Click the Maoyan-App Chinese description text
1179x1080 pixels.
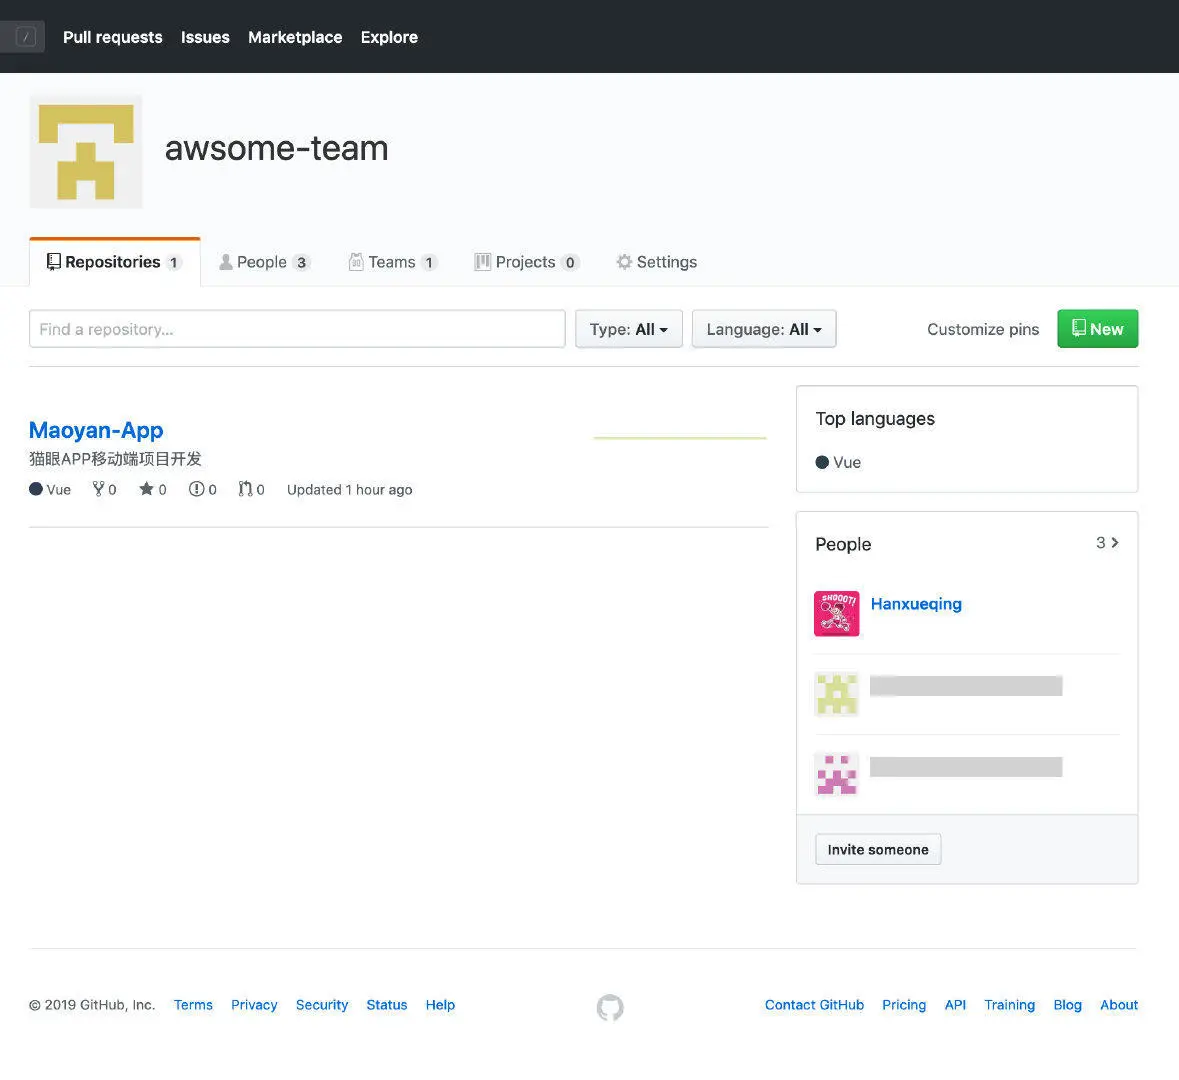(115, 459)
